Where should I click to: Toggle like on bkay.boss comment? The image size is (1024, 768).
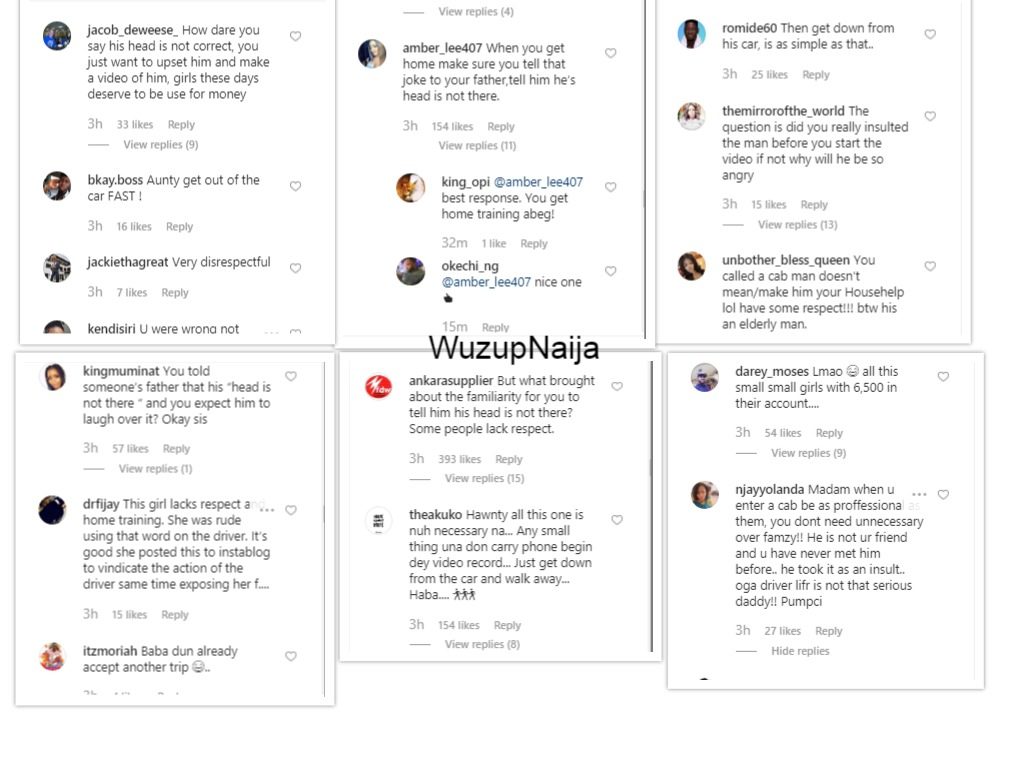click(295, 186)
